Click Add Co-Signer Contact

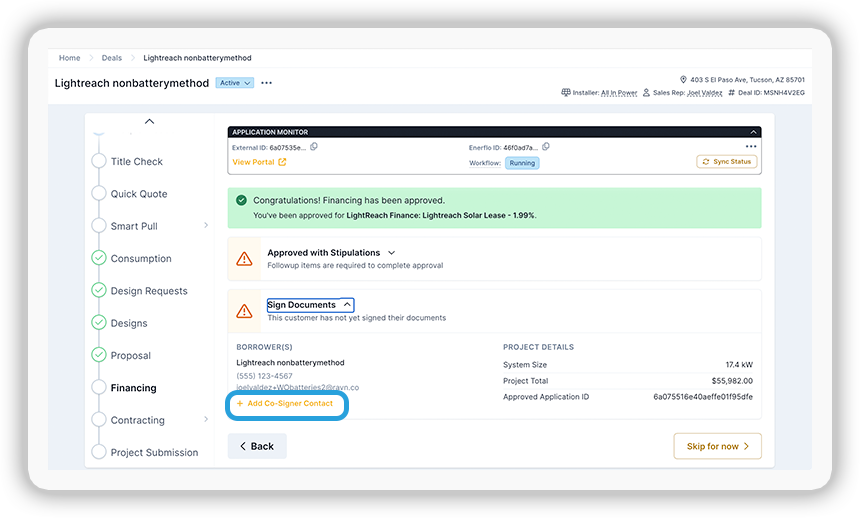point(285,403)
